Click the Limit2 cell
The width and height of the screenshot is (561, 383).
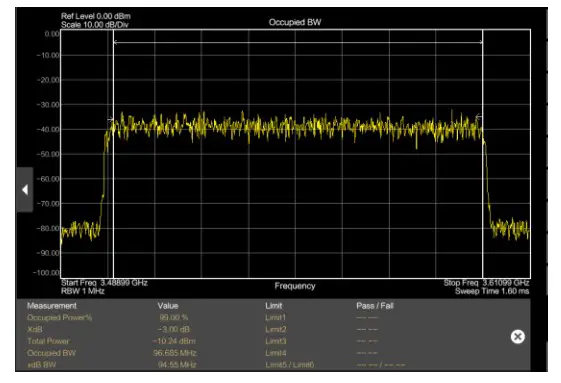coord(275,329)
